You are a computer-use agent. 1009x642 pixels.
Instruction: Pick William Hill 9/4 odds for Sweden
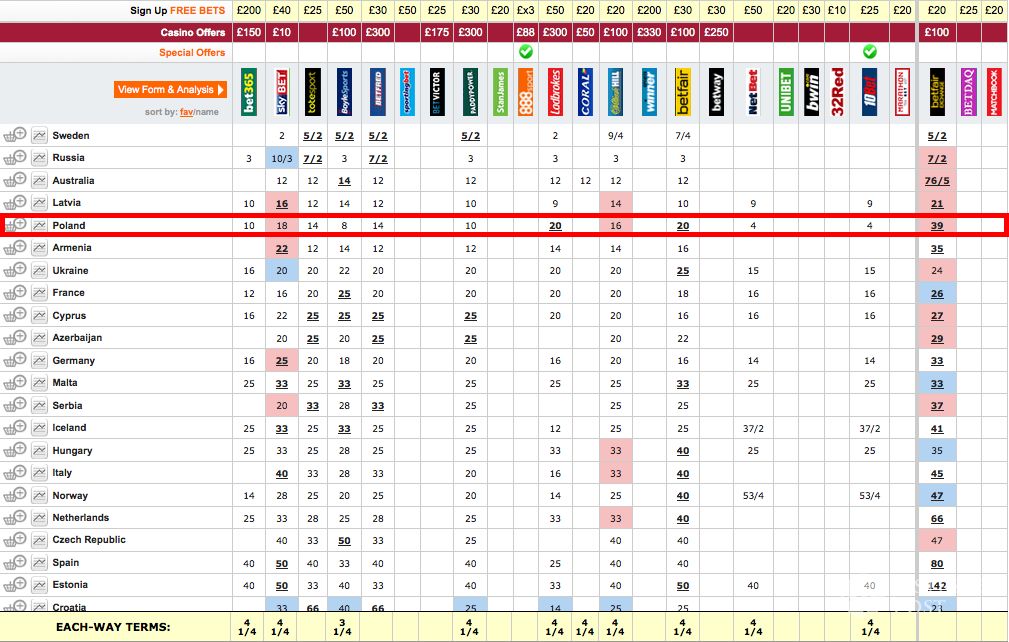pos(615,136)
